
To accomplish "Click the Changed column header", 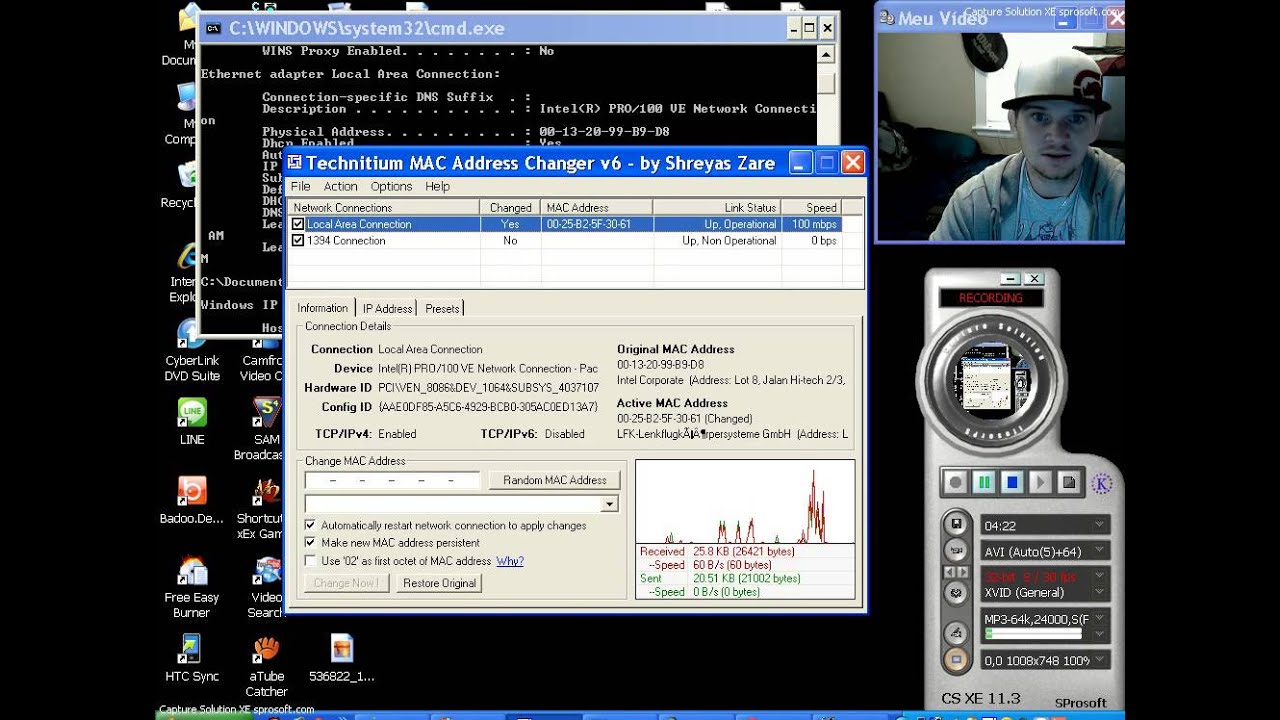I will click(x=510, y=208).
